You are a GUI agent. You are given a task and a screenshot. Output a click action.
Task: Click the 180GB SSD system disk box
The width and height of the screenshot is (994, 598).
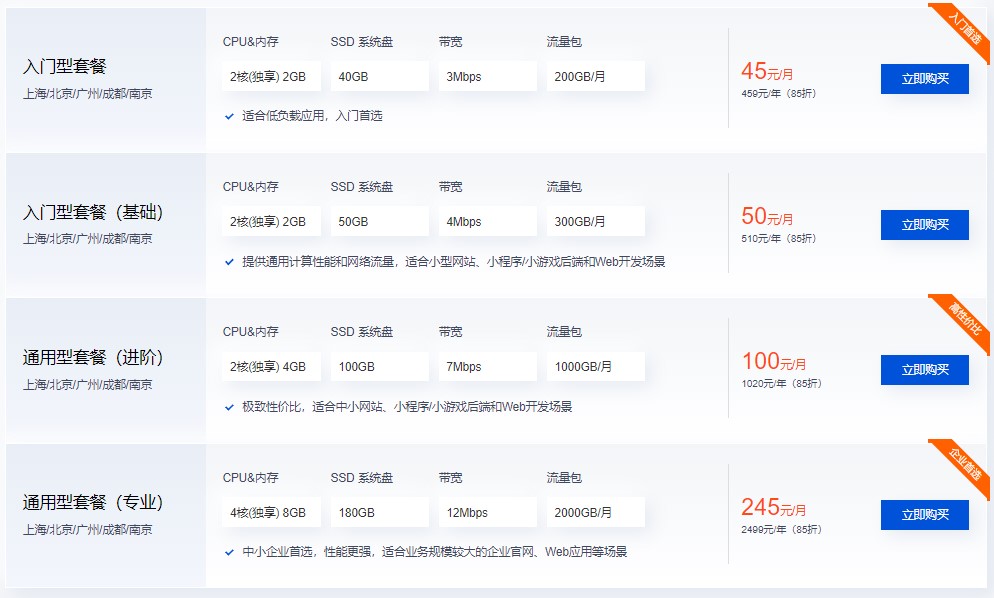click(379, 512)
